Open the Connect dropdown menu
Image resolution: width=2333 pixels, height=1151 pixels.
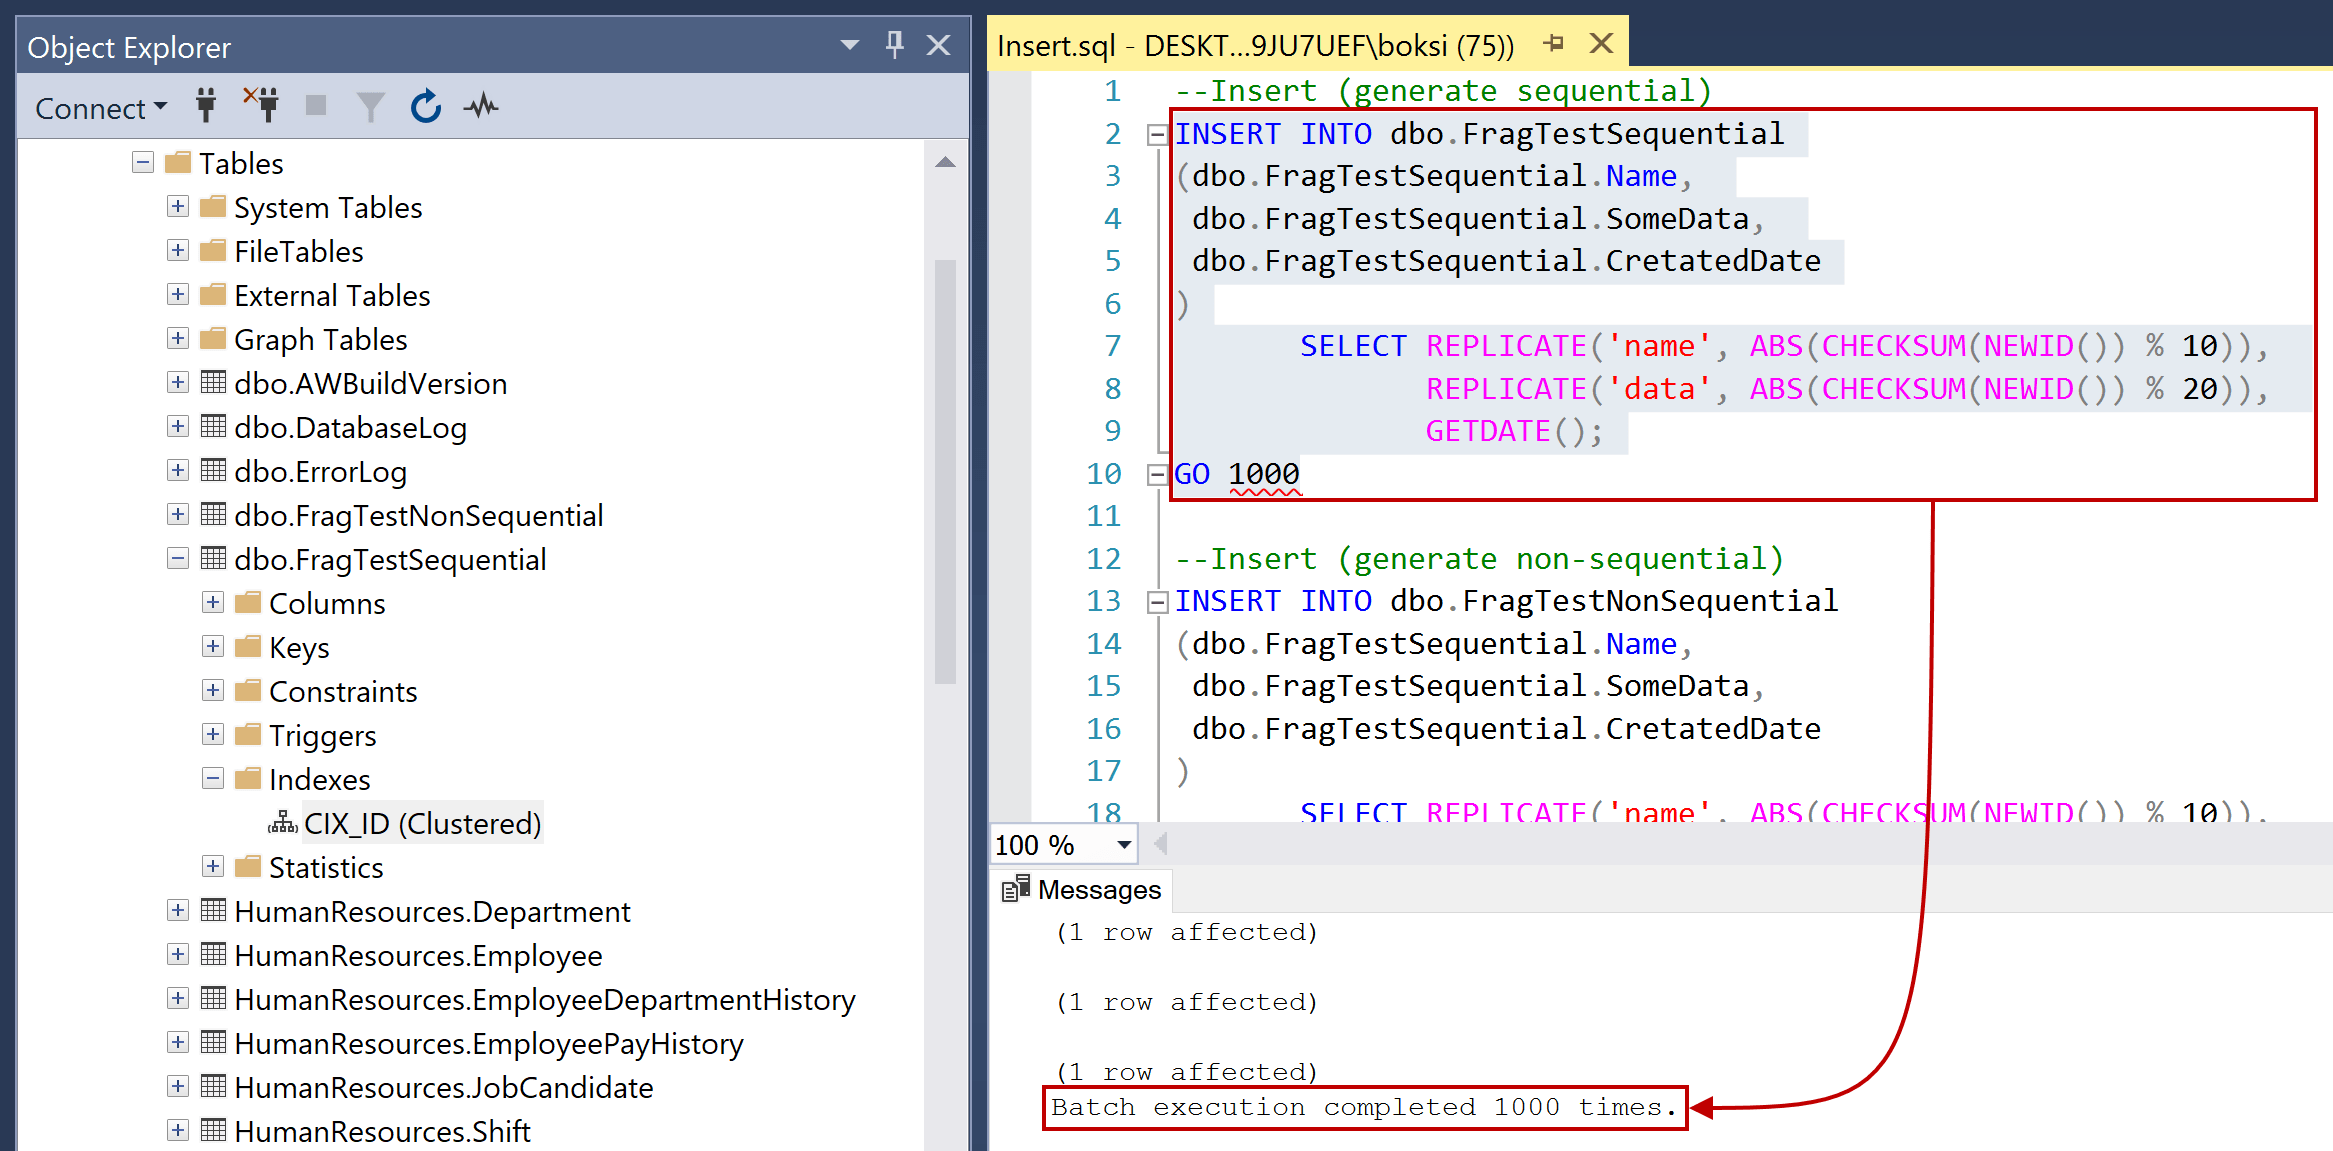point(160,107)
